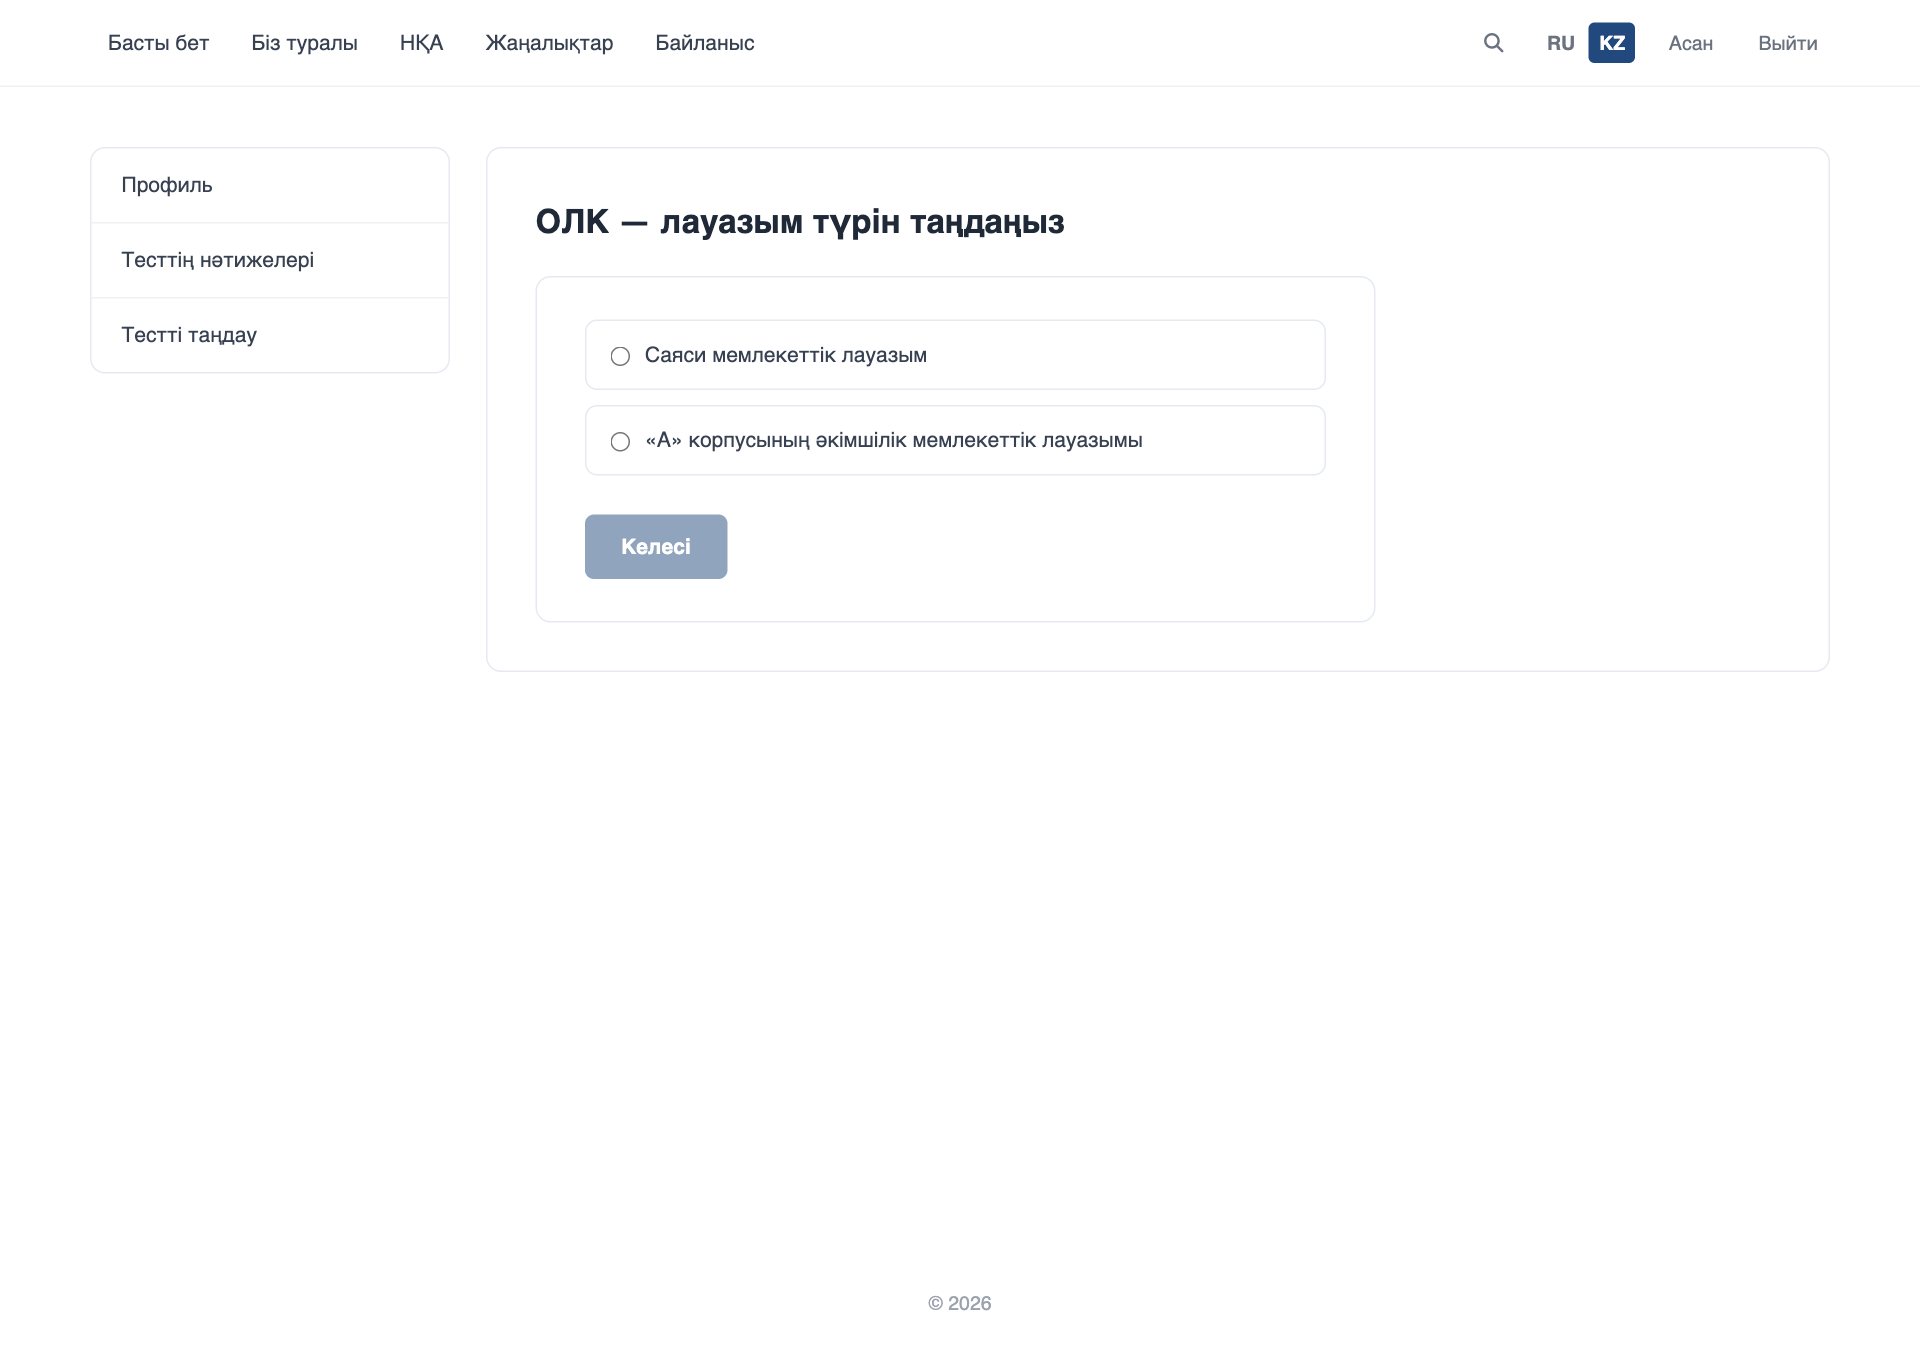Open the search magnifier icon
The image size is (1920, 1350).
click(1493, 43)
